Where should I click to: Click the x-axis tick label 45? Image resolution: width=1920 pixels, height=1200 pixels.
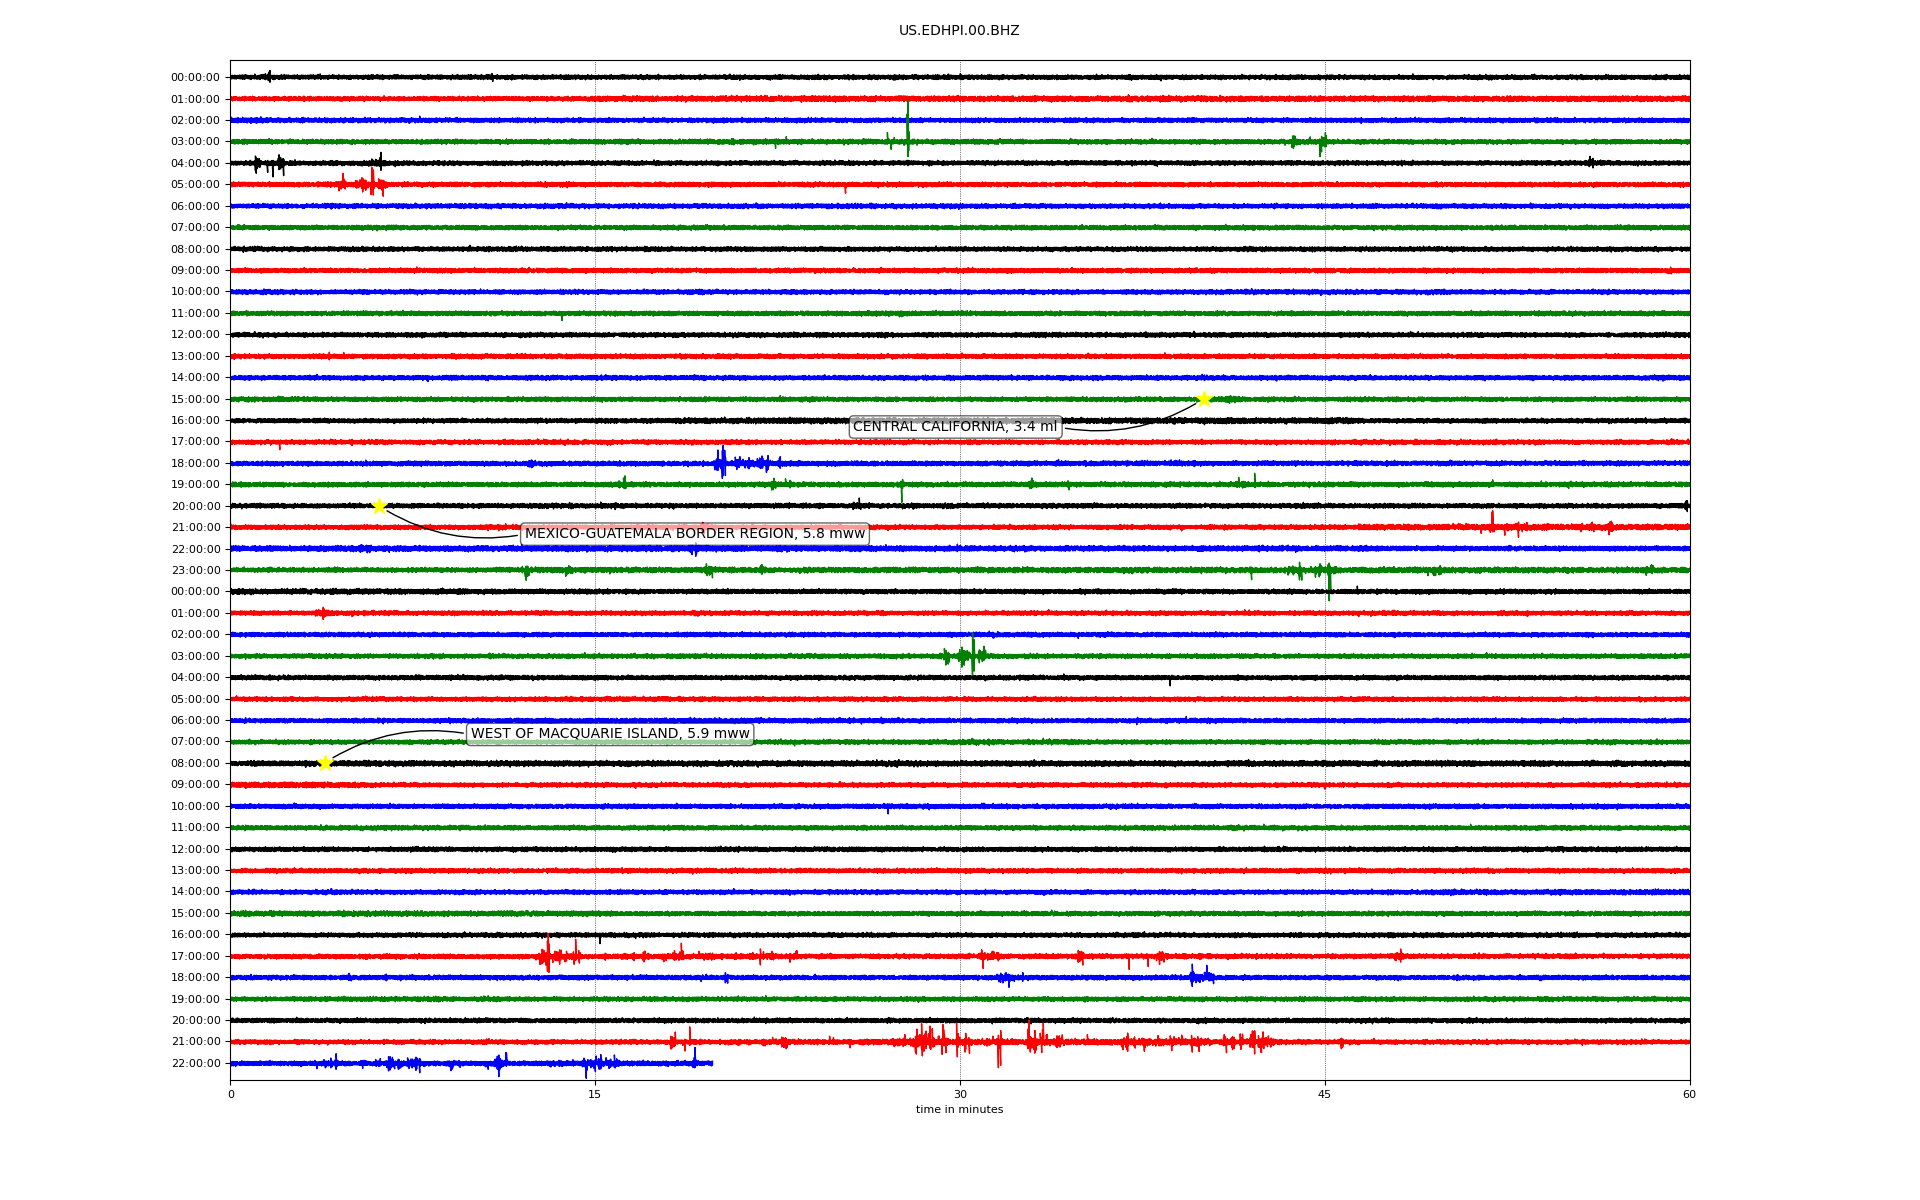tap(1324, 1094)
